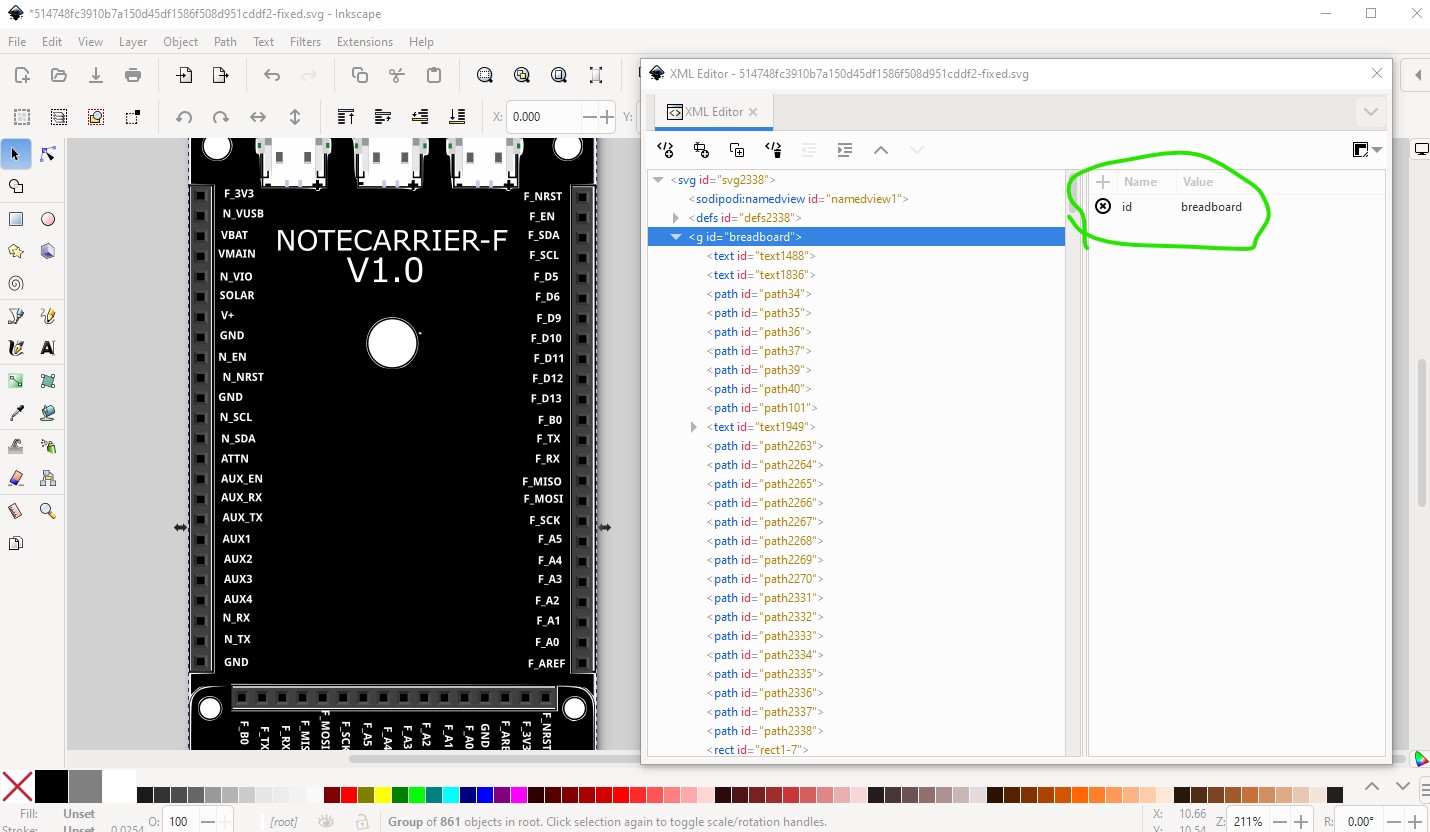The width and height of the screenshot is (1430, 832).
Task: Click Rotate 90 degrees counter-clockwise icon
Action: (x=184, y=117)
